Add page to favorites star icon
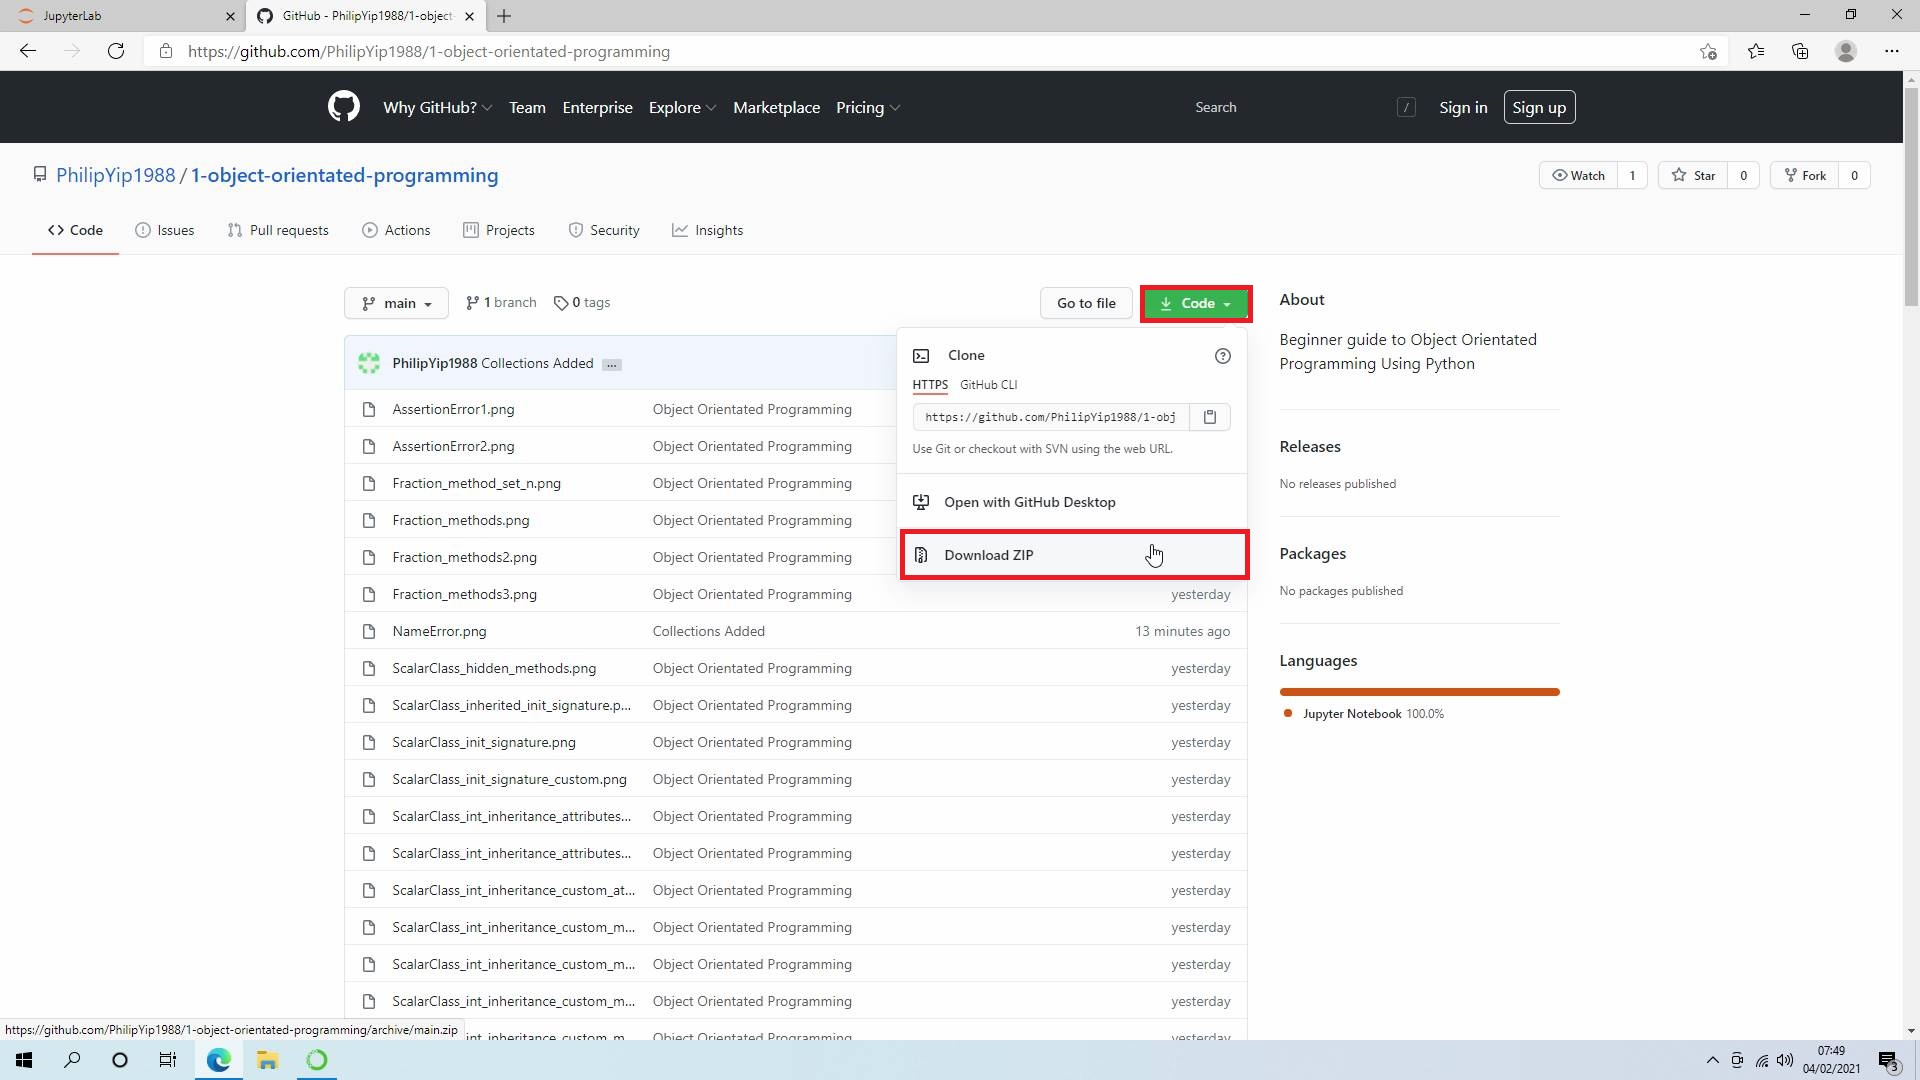Screen dimensions: 1920x1080 1708,51
